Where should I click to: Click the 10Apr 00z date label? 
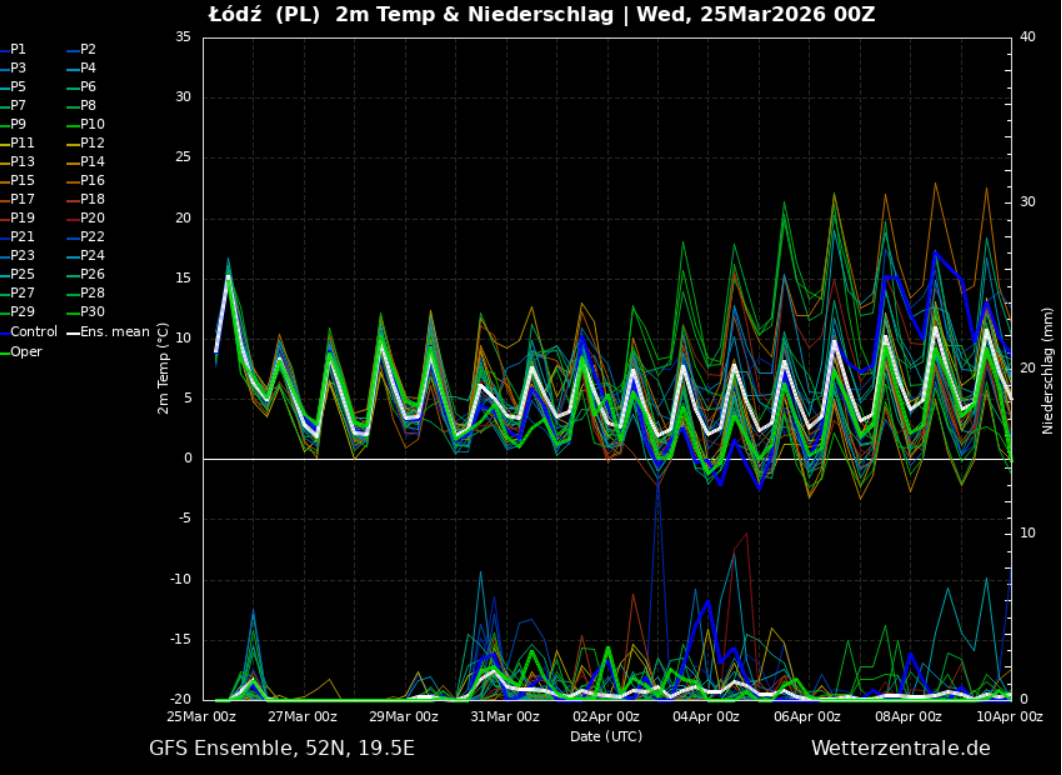coord(1010,716)
